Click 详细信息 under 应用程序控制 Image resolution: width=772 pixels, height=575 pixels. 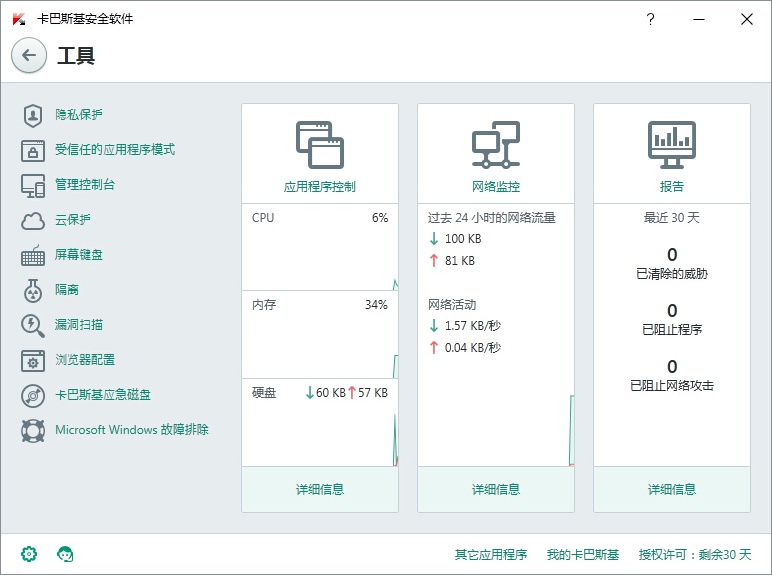[x=320, y=489]
